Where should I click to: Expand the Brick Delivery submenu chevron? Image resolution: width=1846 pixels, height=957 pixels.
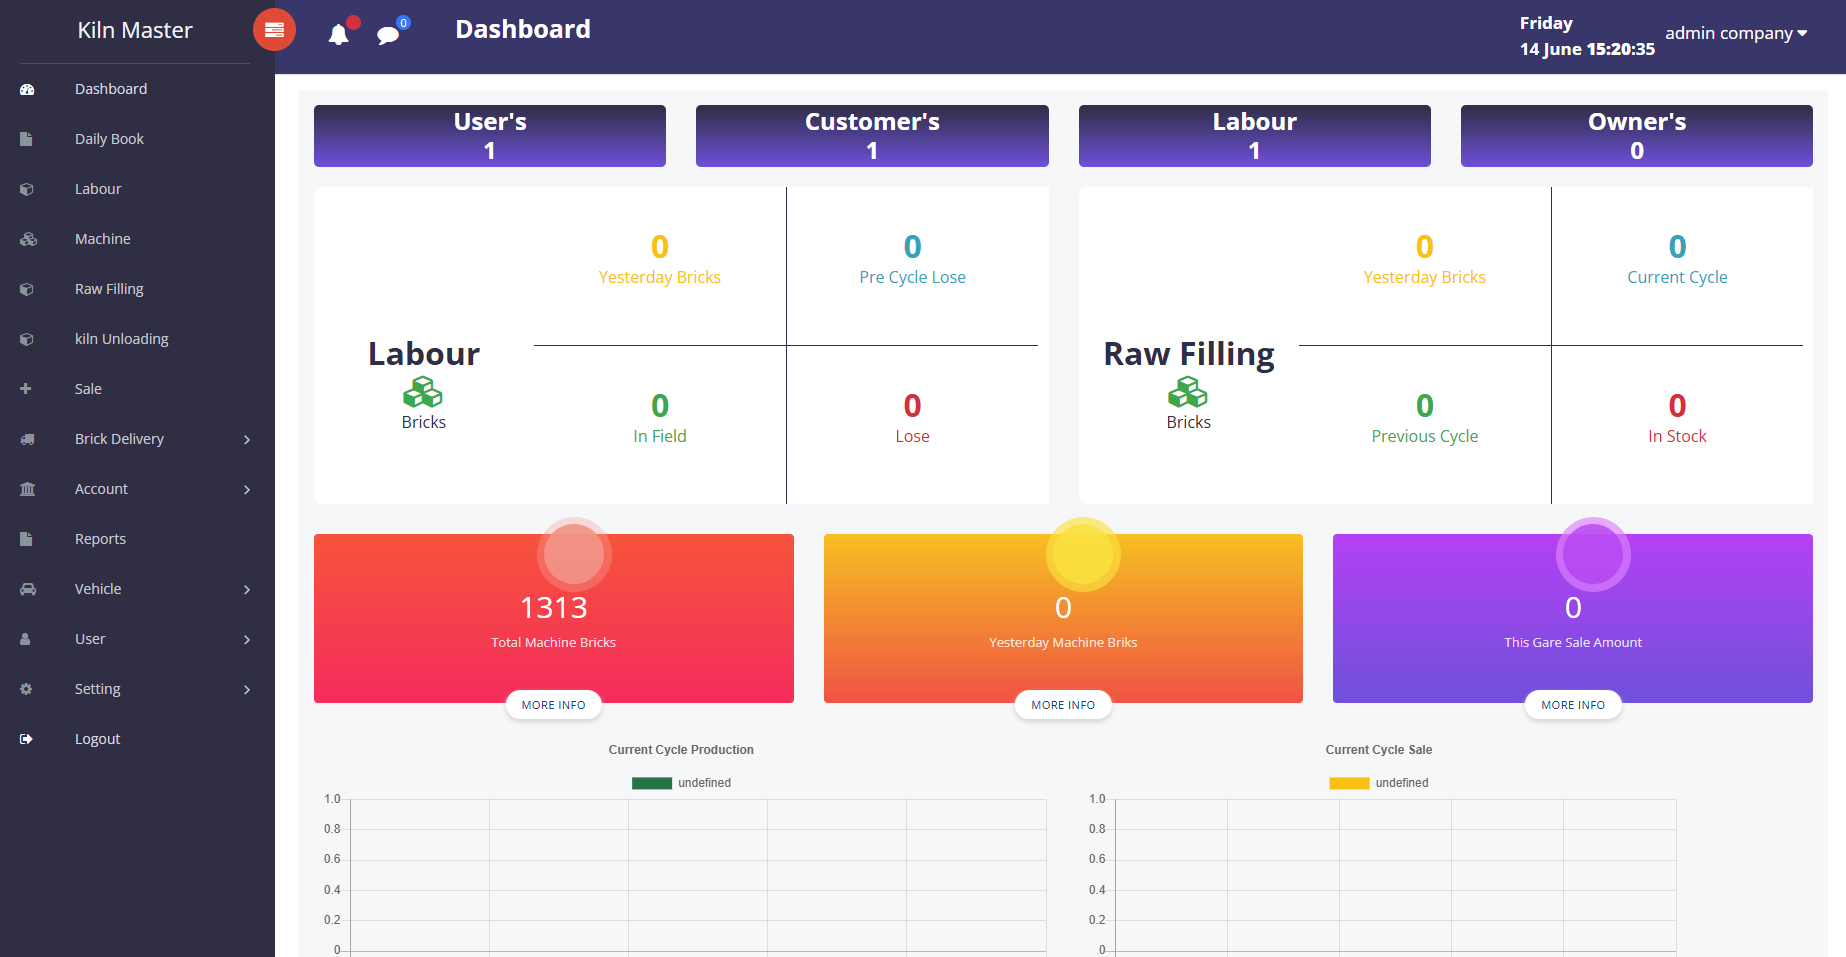coord(247,440)
